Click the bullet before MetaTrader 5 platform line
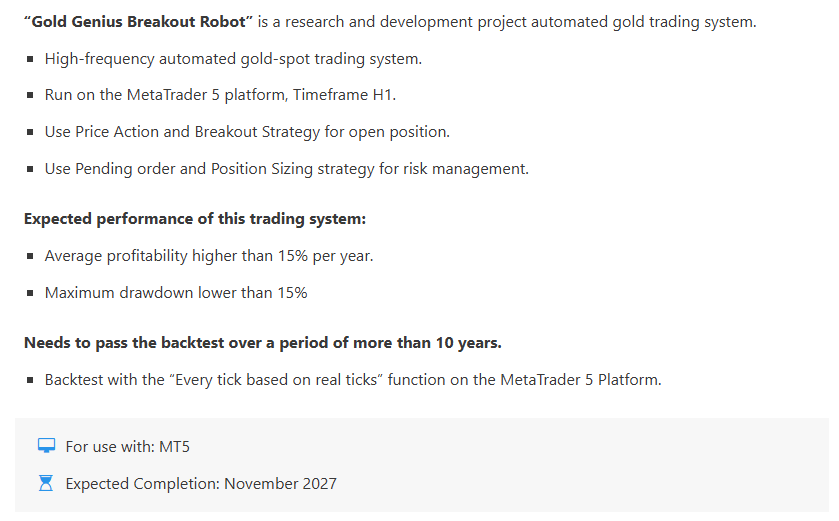Viewport: 839px width, 521px height. tap(30, 96)
